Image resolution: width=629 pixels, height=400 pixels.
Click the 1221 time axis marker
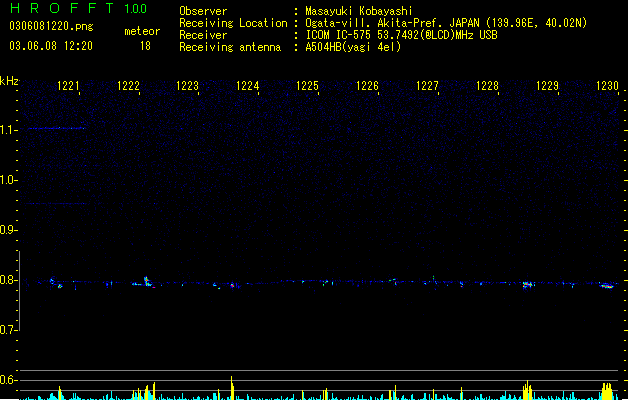[68, 86]
